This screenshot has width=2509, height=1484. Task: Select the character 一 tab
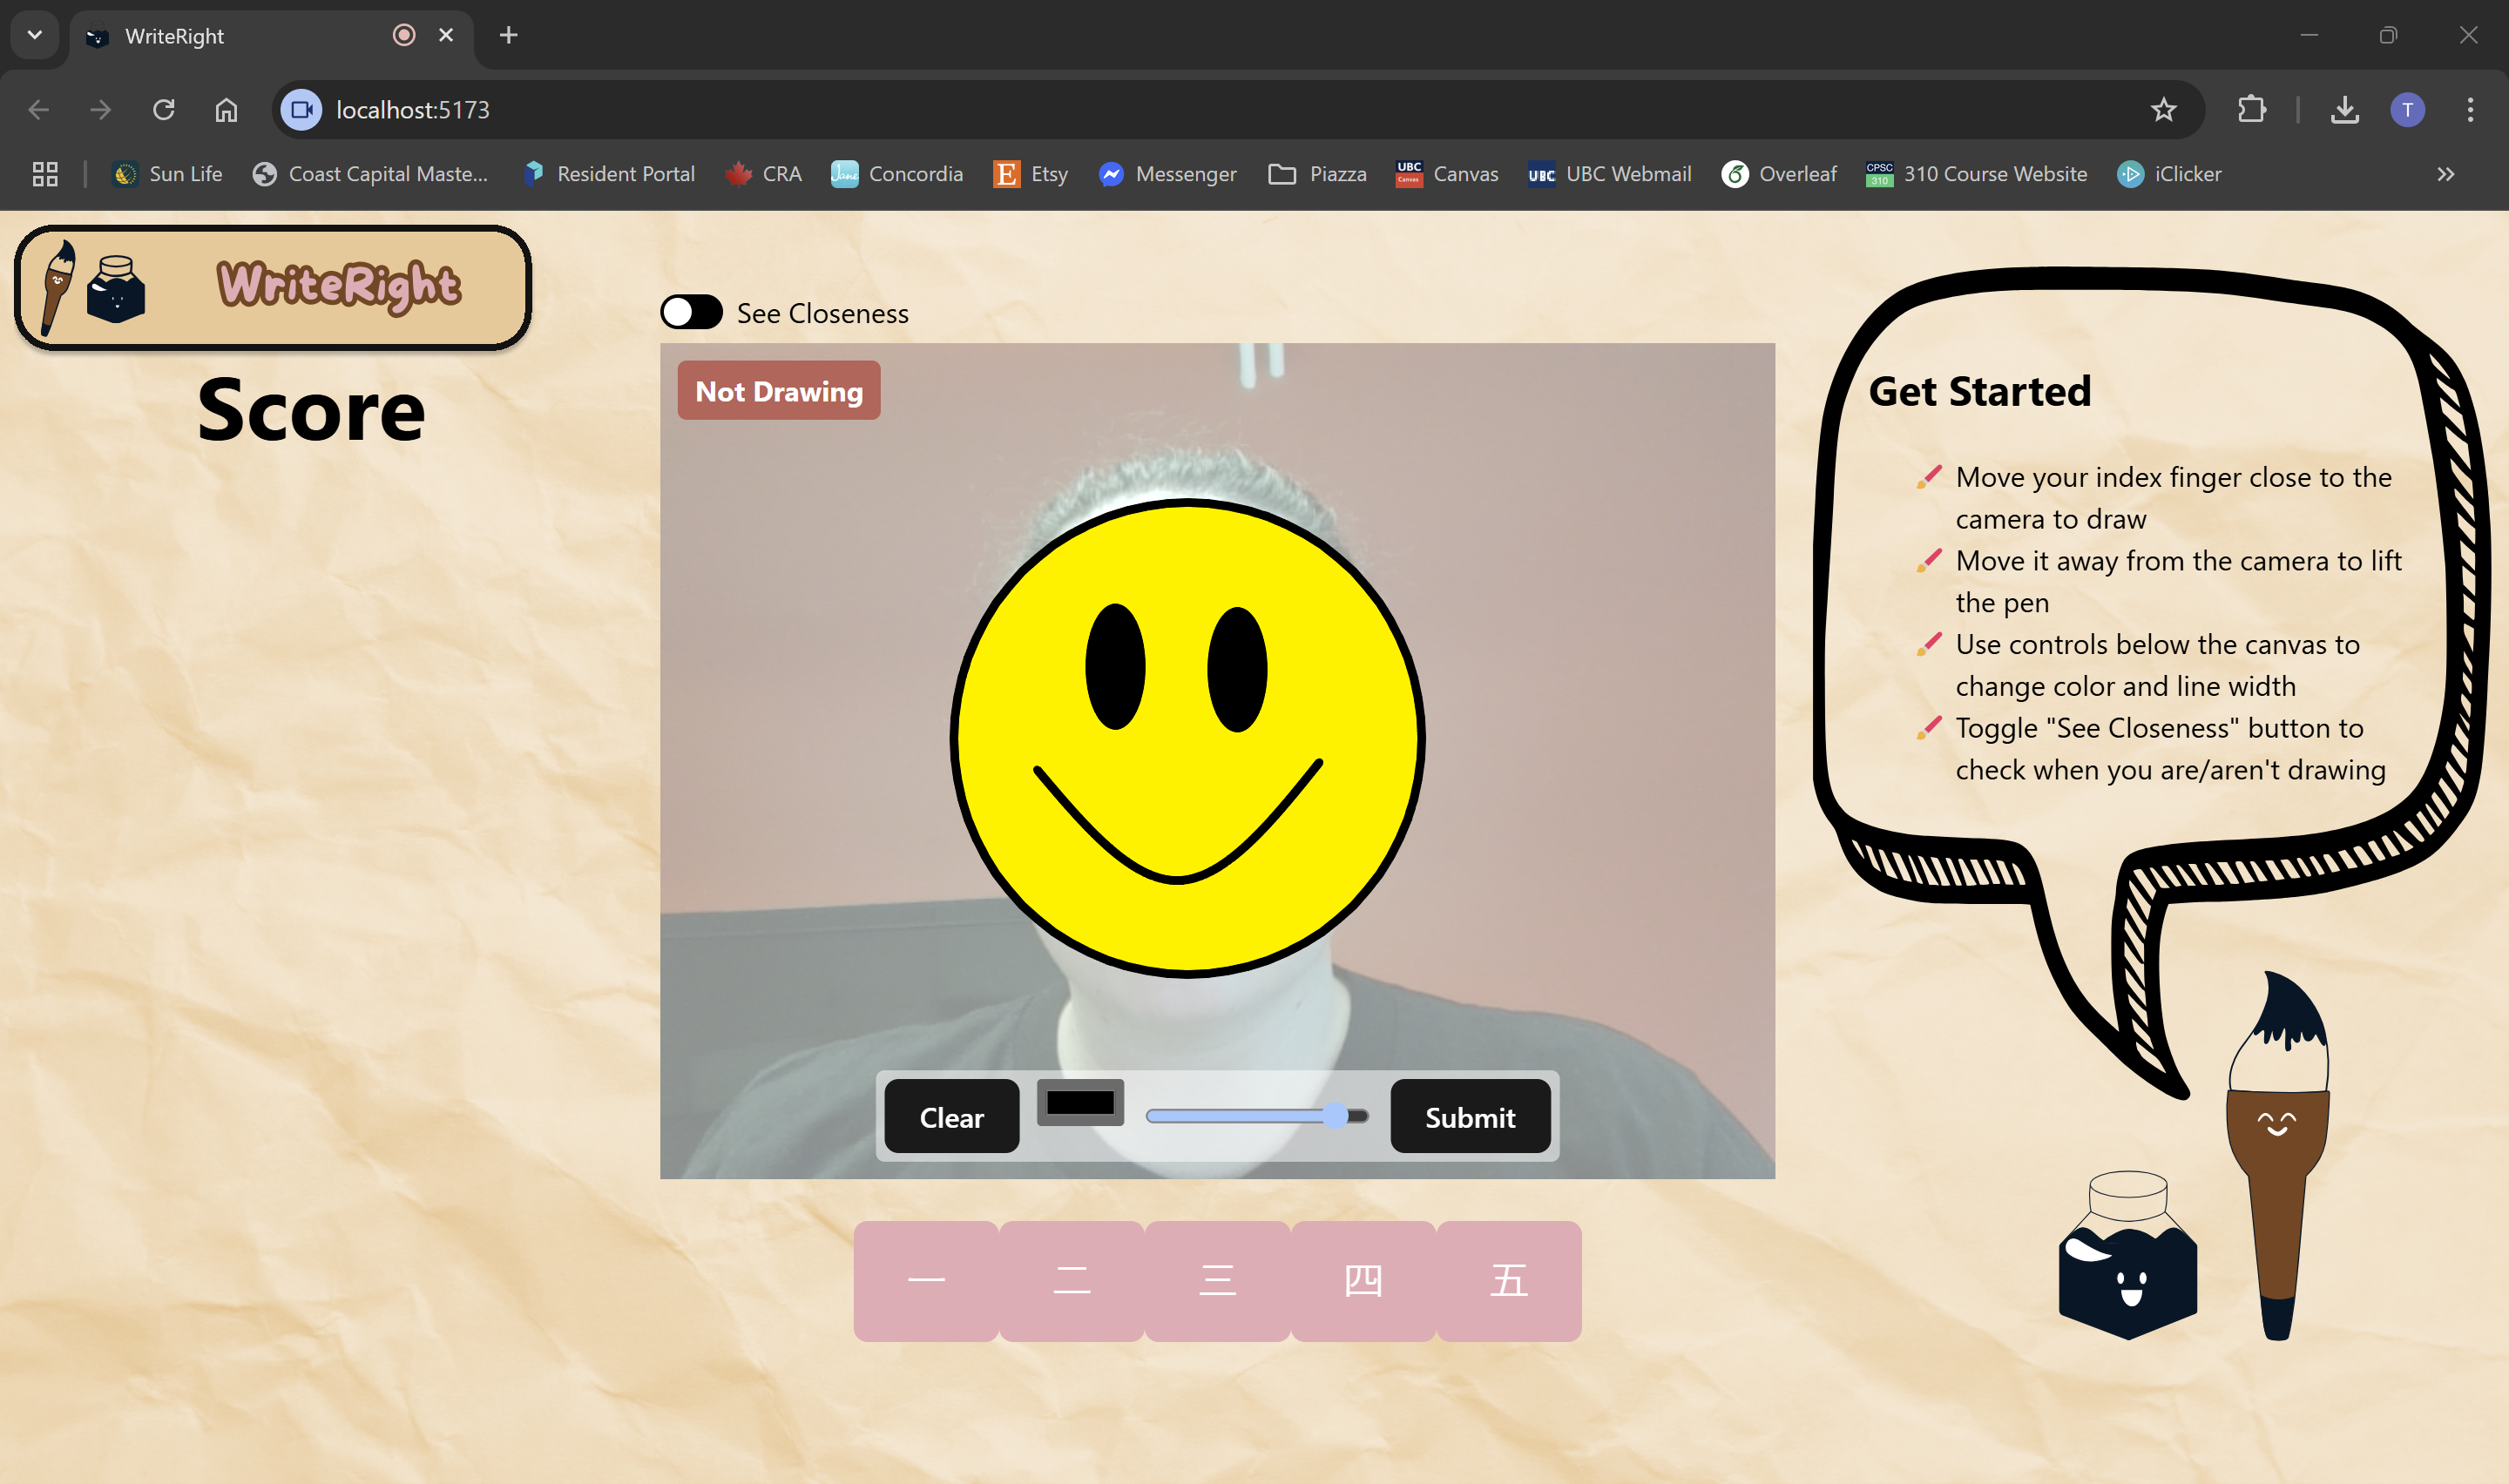coord(925,1280)
